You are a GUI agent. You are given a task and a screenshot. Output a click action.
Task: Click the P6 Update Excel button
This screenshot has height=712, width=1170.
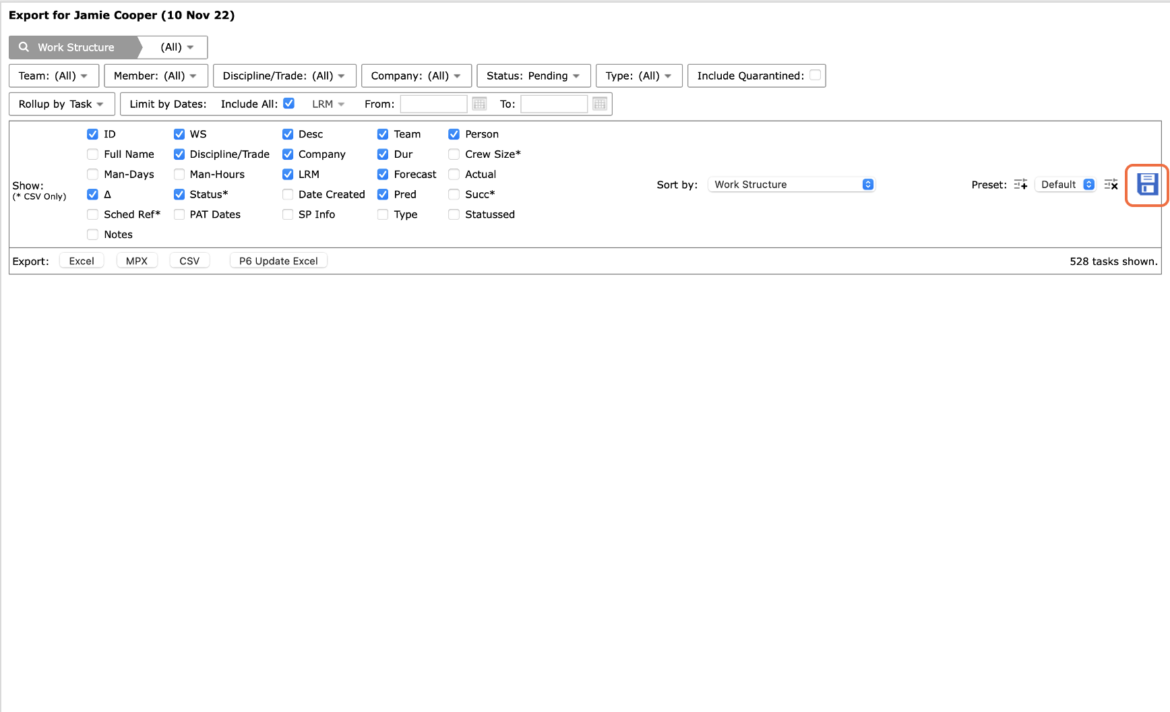[278, 261]
